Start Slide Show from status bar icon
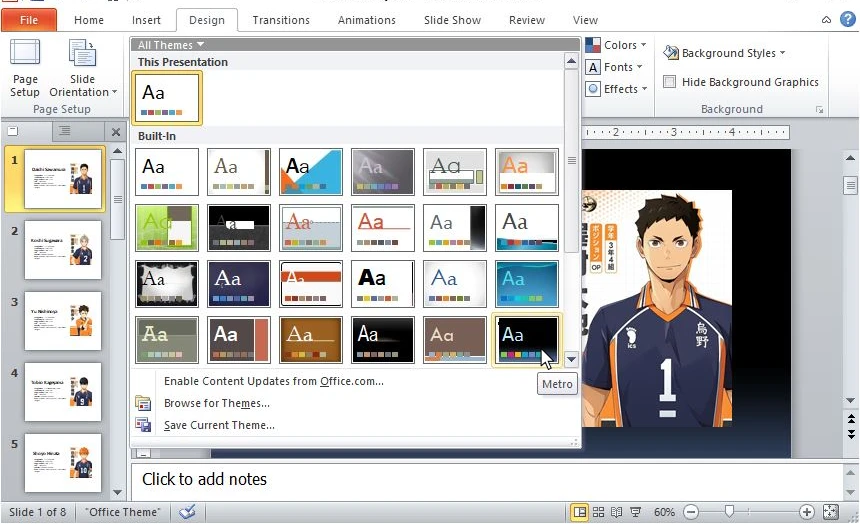 point(635,512)
